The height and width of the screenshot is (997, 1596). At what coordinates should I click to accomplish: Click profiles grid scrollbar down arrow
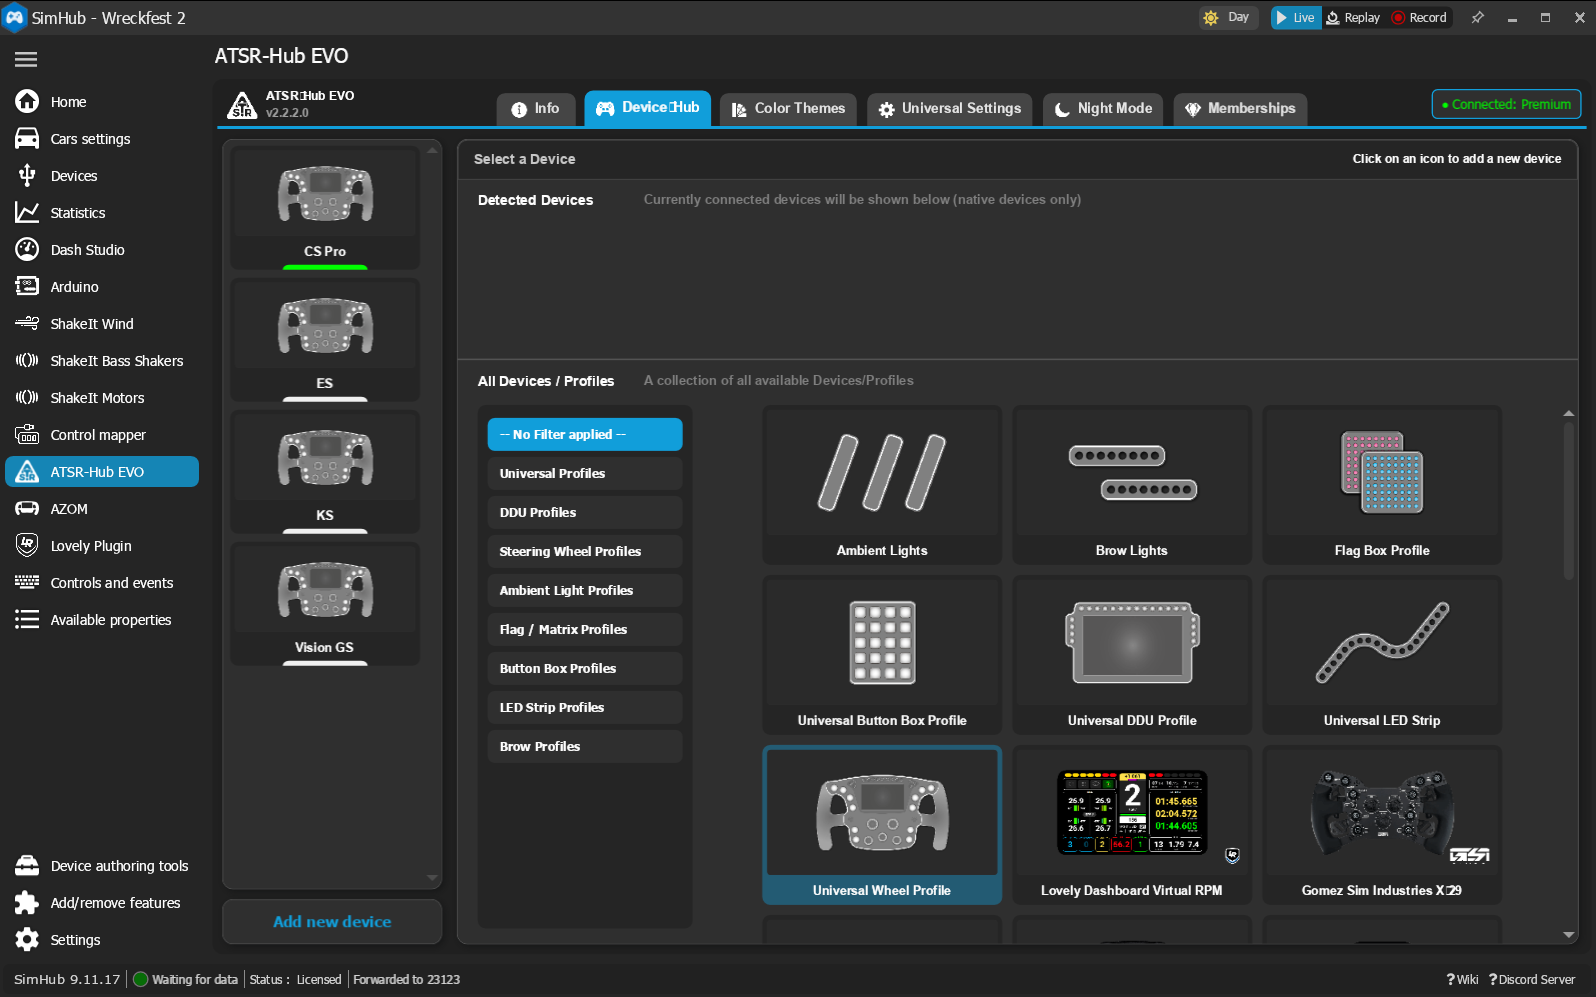(x=1568, y=935)
